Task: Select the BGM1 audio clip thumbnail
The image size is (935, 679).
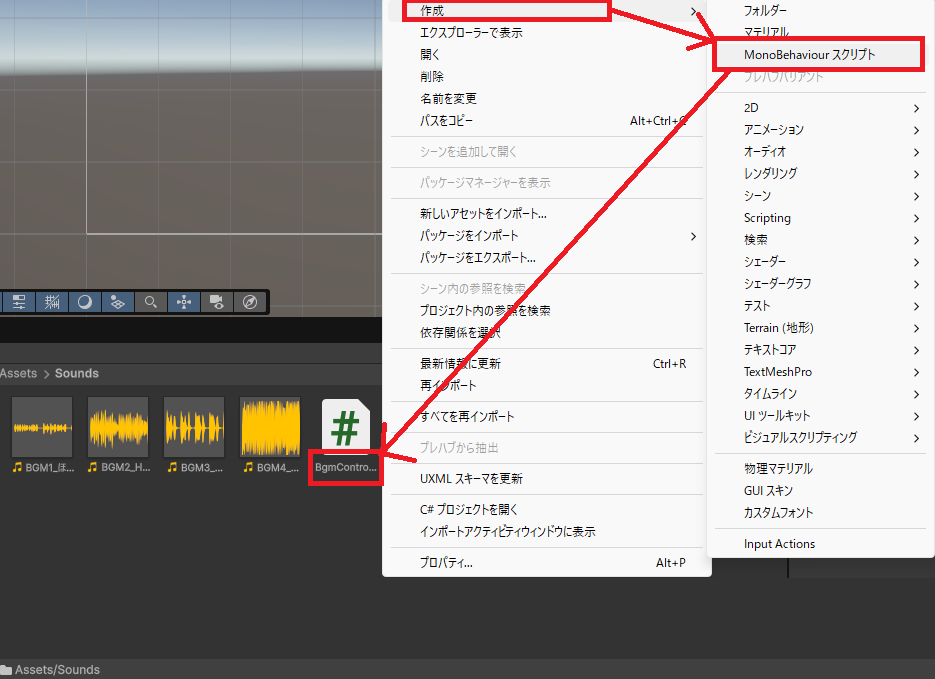Action: (x=42, y=427)
